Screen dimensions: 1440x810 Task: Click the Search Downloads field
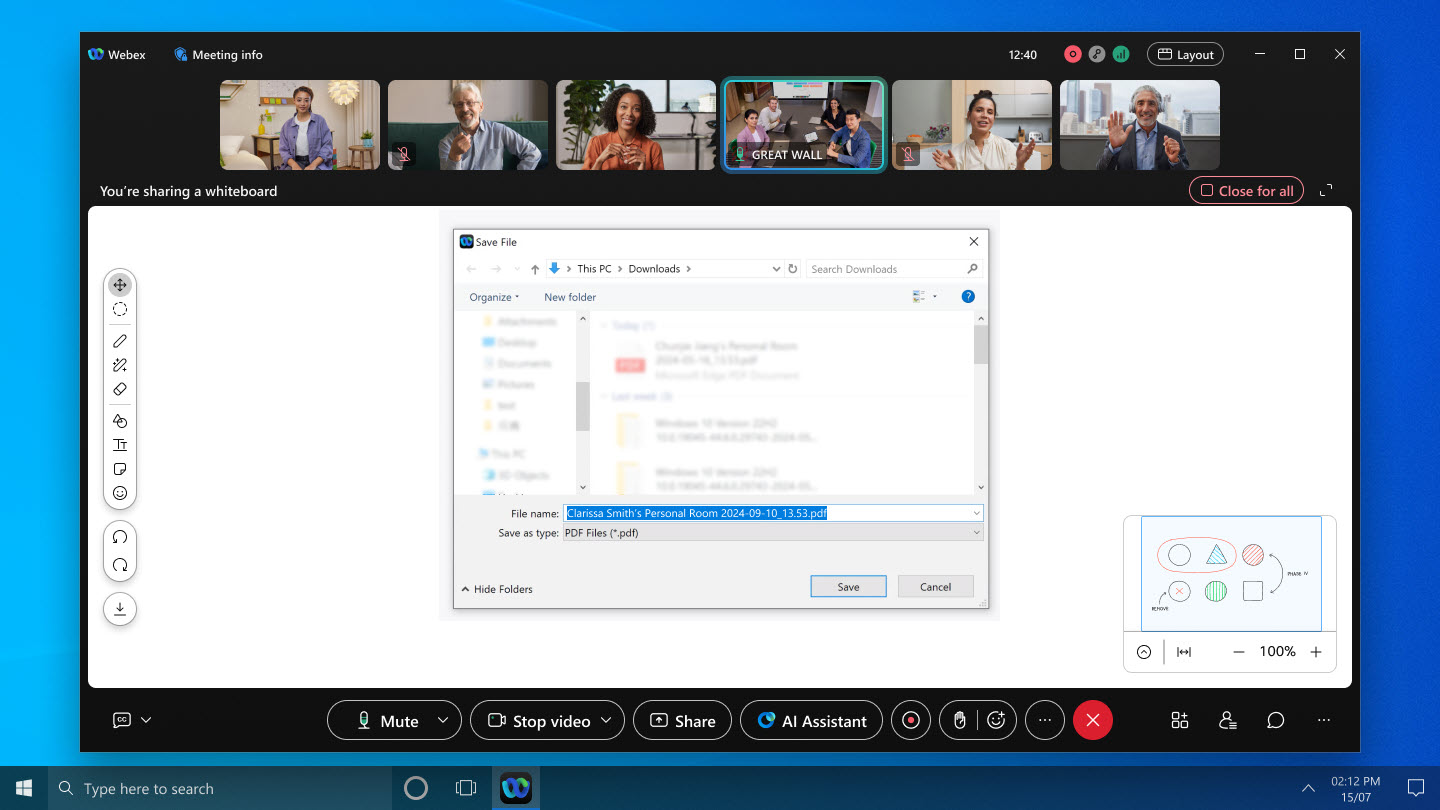click(x=894, y=269)
